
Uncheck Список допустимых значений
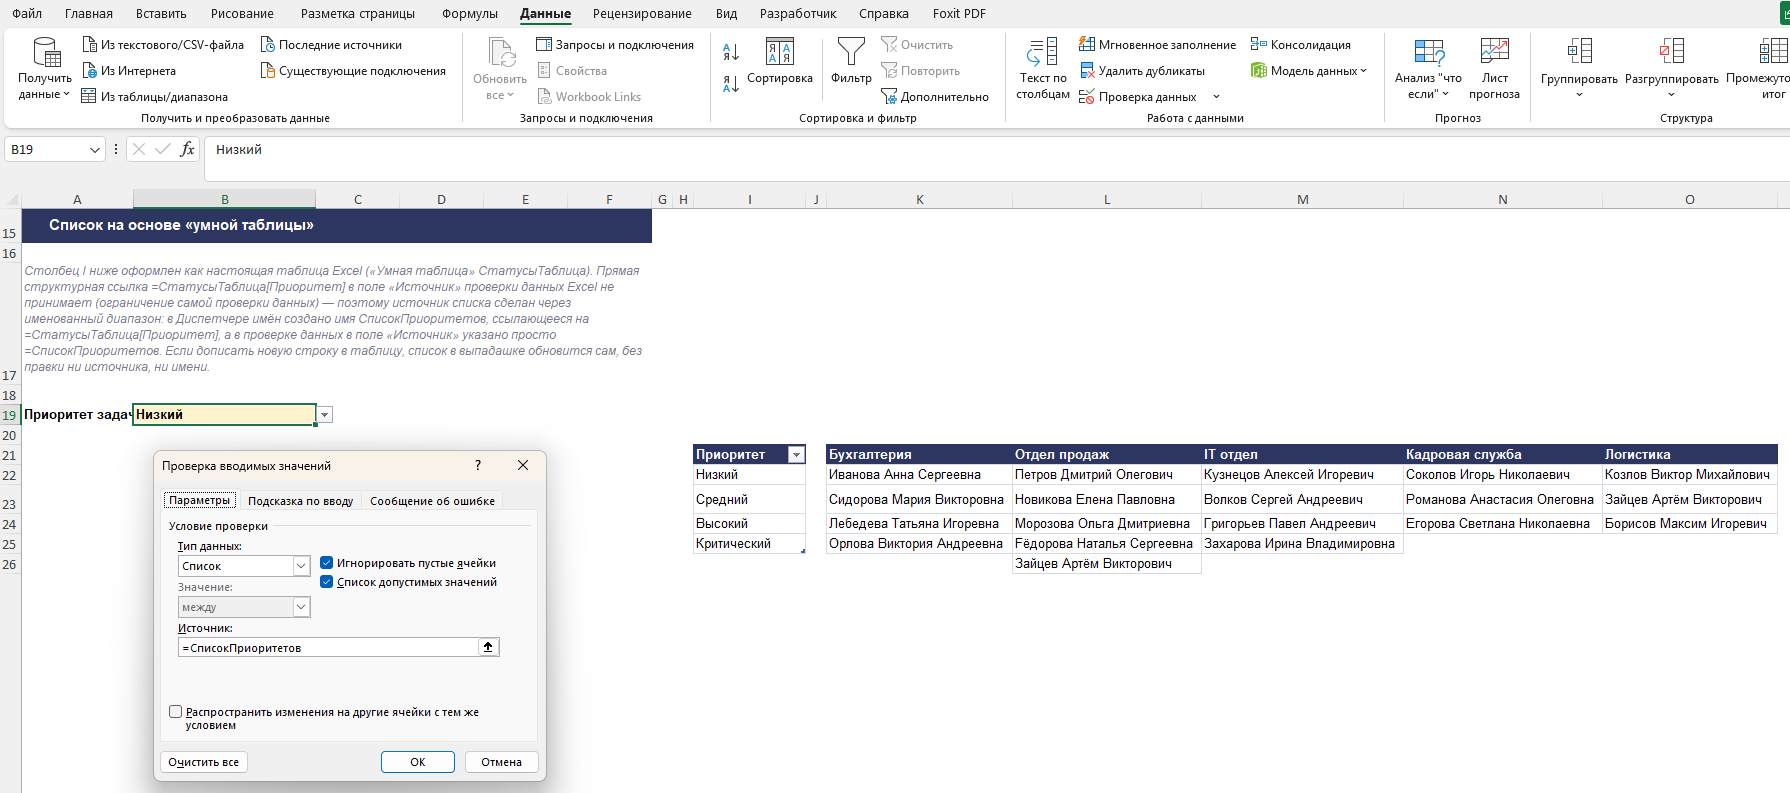point(326,582)
